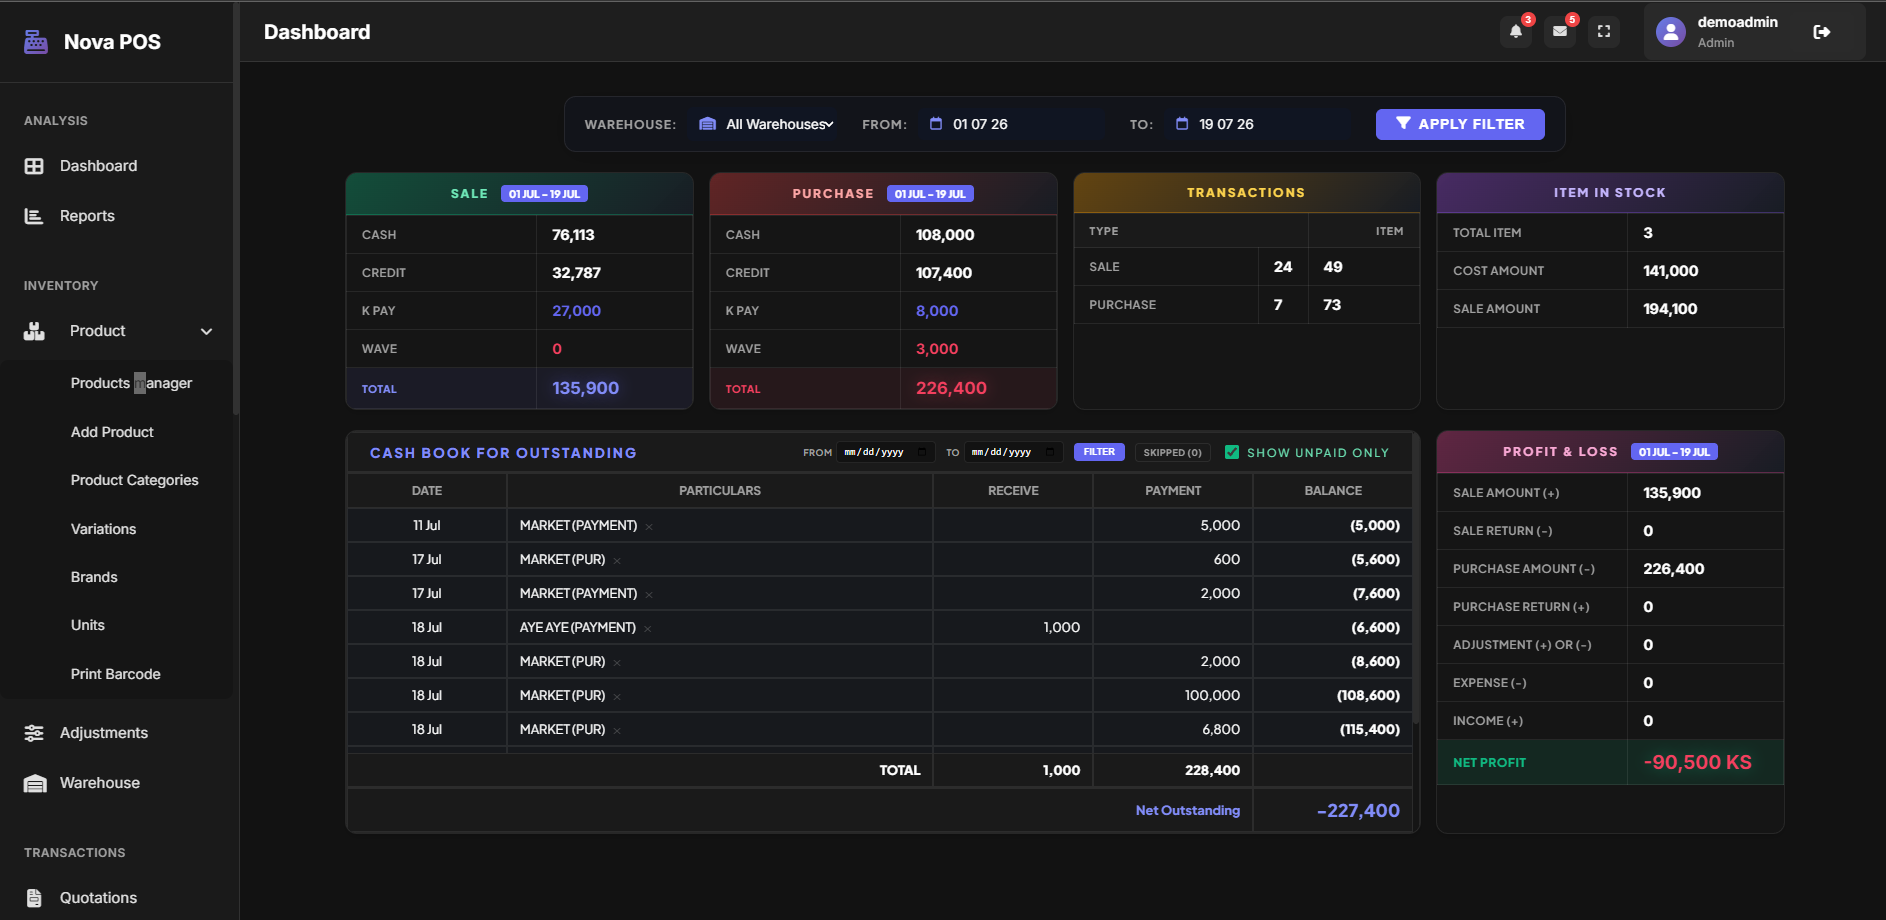The image size is (1886, 920).
Task: Click the Adjustments sliders icon in sidebar
Action: (34, 733)
